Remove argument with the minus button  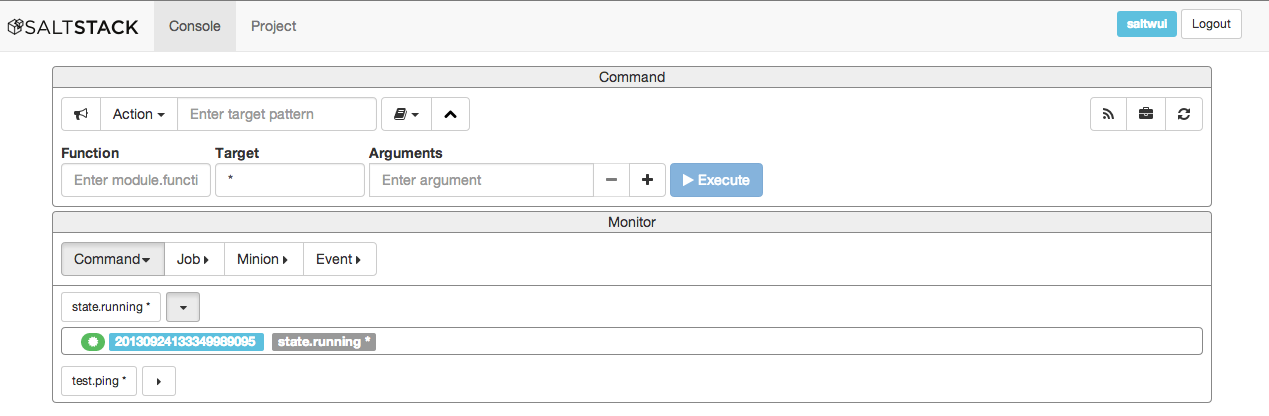(x=611, y=180)
